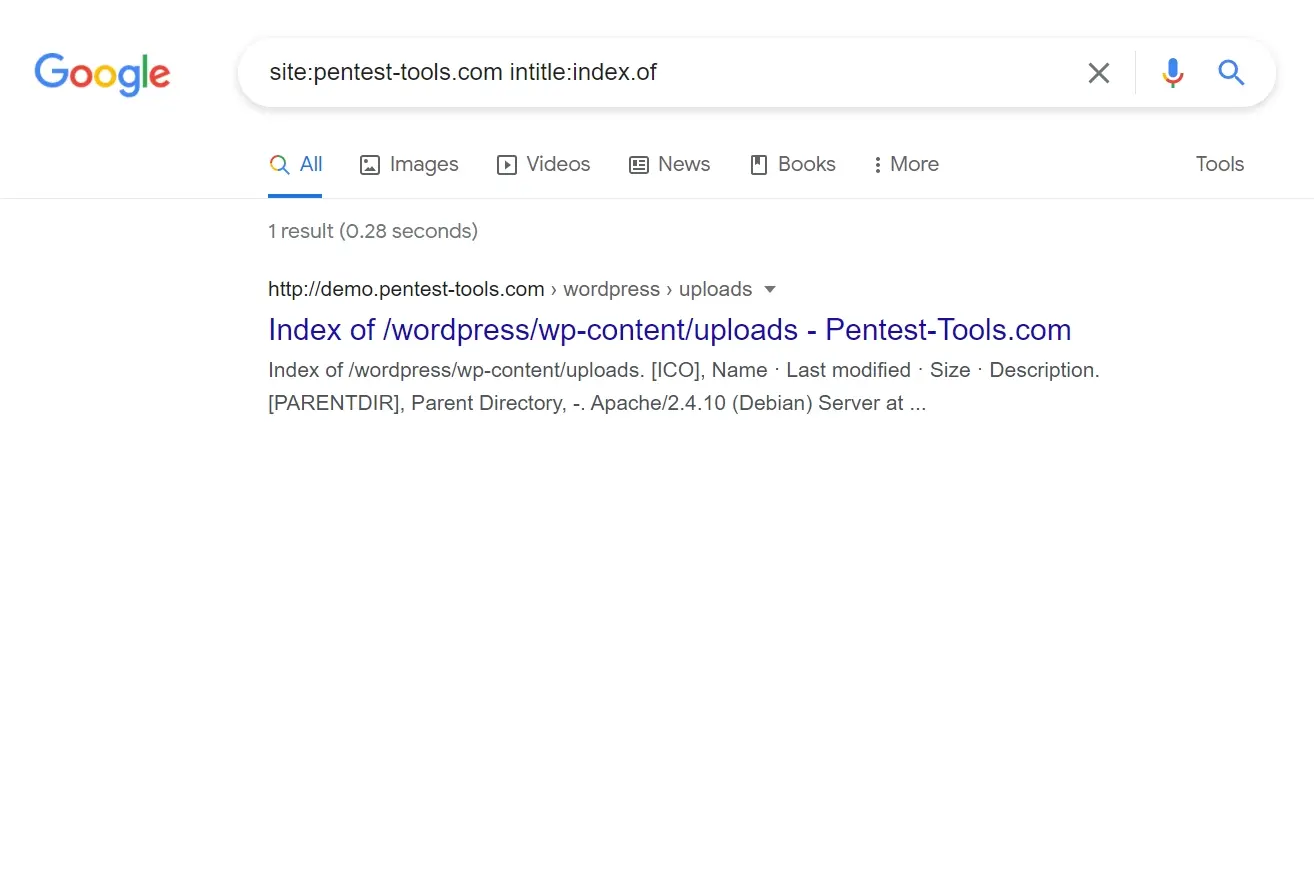
Task: Open the Index of /wordpress/wp-content/uploads result
Action: tap(669, 329)
